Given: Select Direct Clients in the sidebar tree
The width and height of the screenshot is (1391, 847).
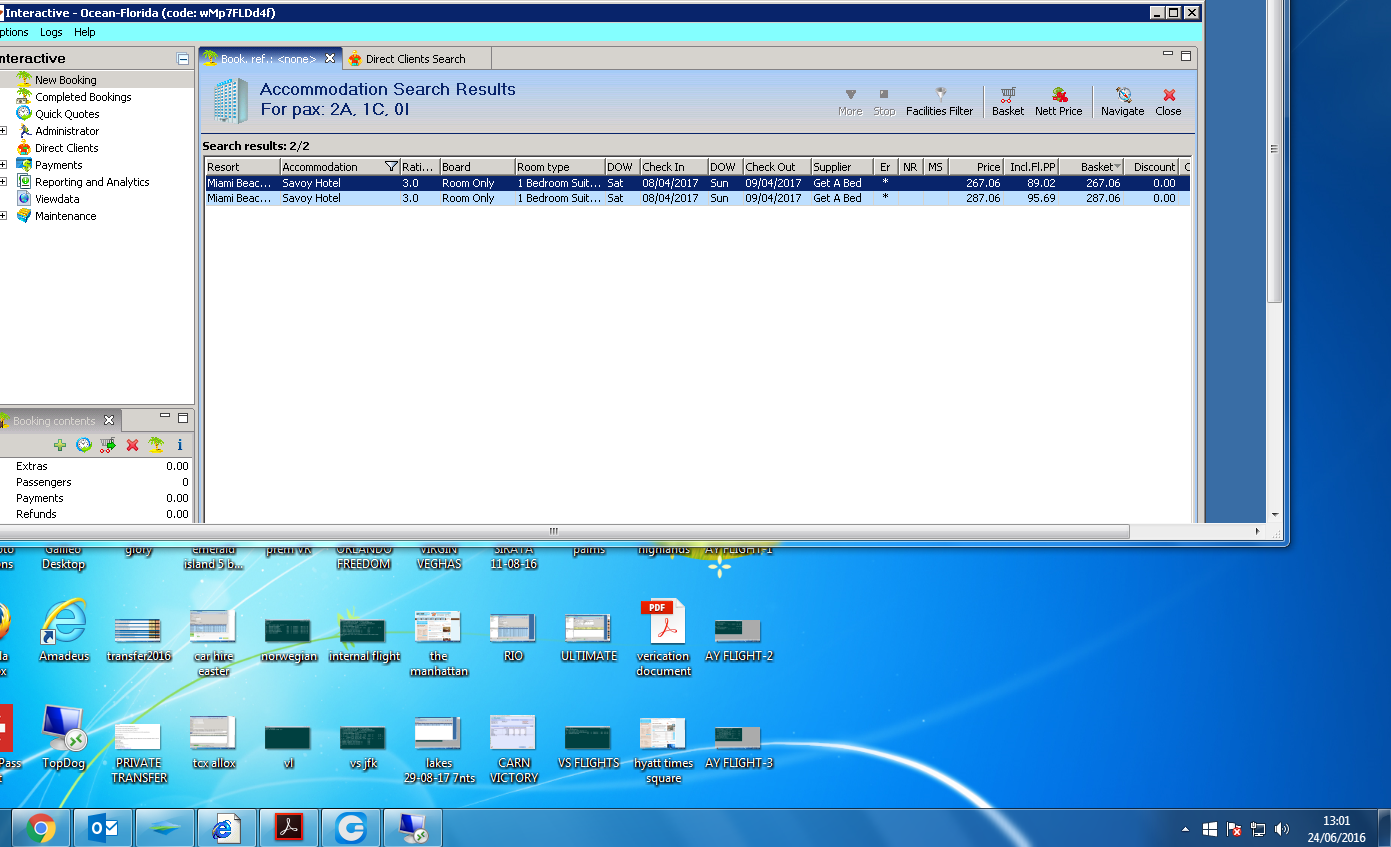Looking at the screenshot, I should 66,148.
